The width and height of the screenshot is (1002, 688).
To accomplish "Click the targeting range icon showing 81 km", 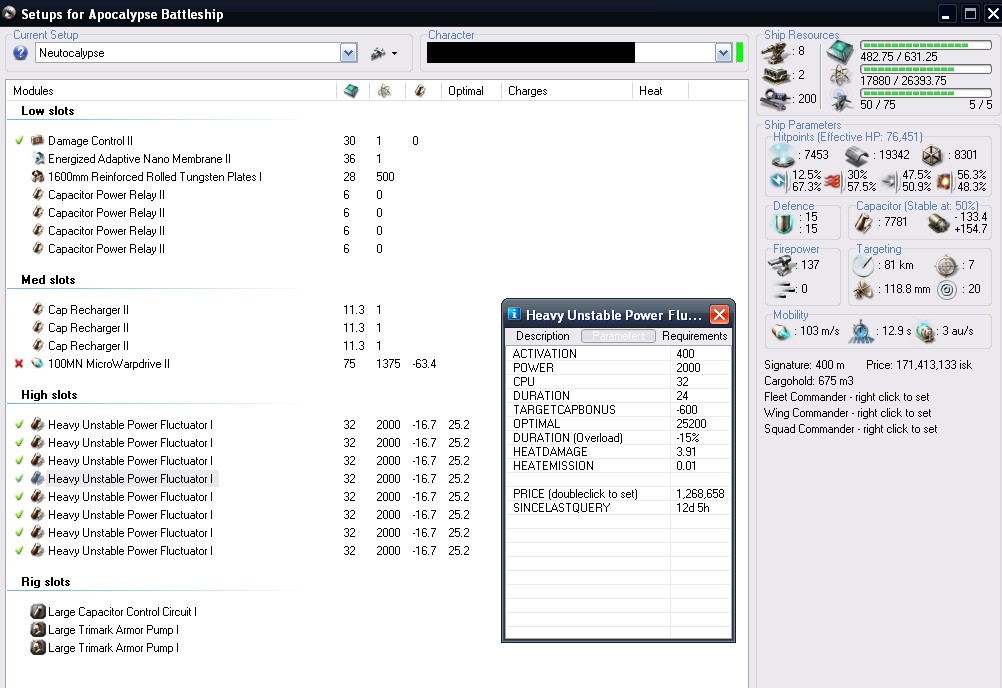I will [863, 265].
